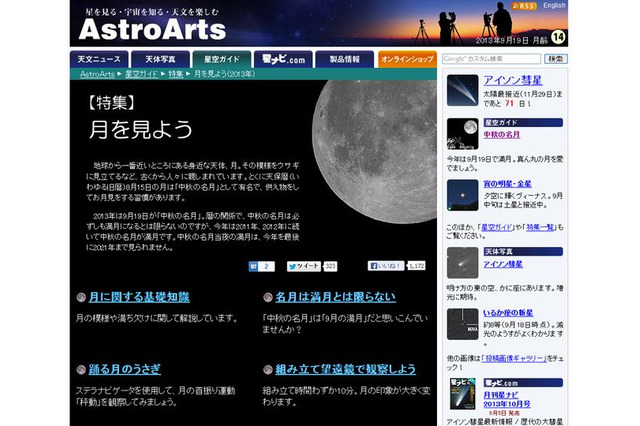Open the 天体写真 tab
The image size is (640, 426).
[x=160, y=59]
